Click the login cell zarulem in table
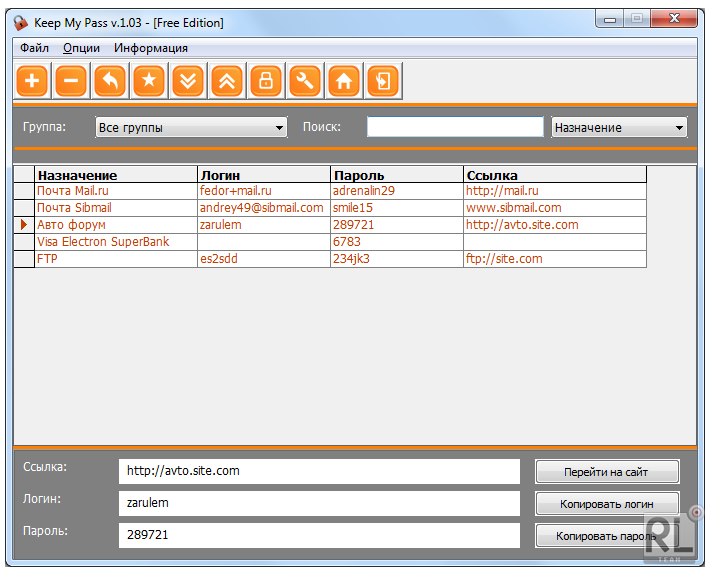712x572 pixels. (x=264, y=225)
